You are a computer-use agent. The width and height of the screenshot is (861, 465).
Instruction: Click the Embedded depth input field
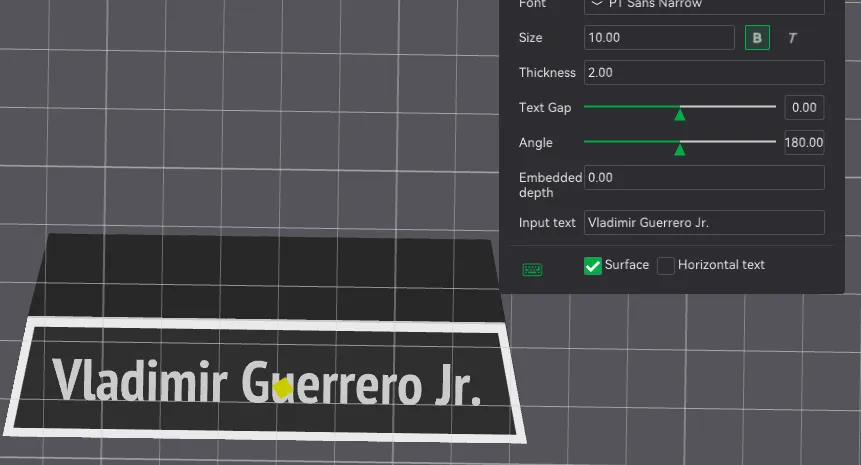704,178
